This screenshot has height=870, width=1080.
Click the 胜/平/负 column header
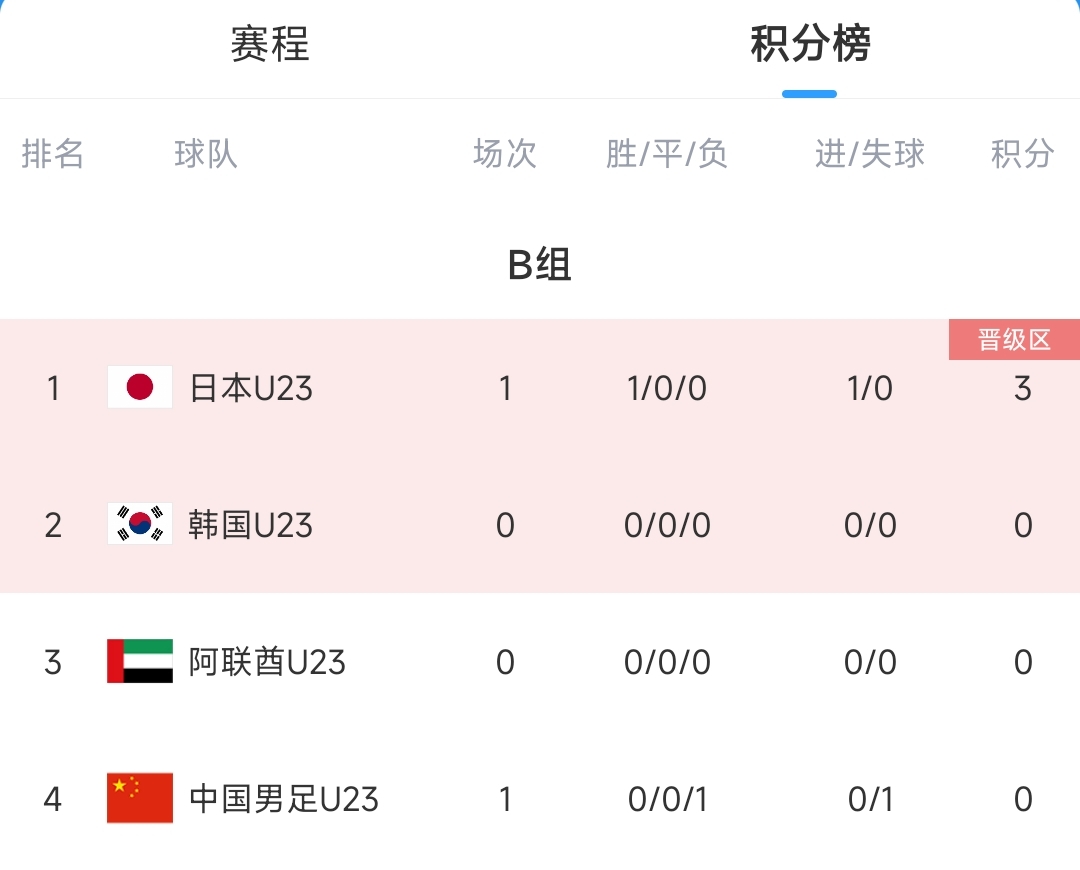coord(667,154)
